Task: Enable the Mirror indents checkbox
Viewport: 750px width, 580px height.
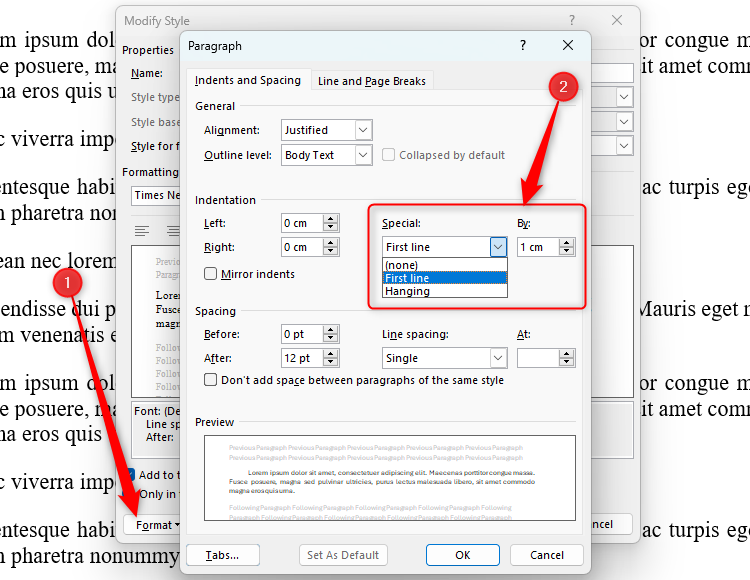Action: pyautogui.click(x=211, y=273)
